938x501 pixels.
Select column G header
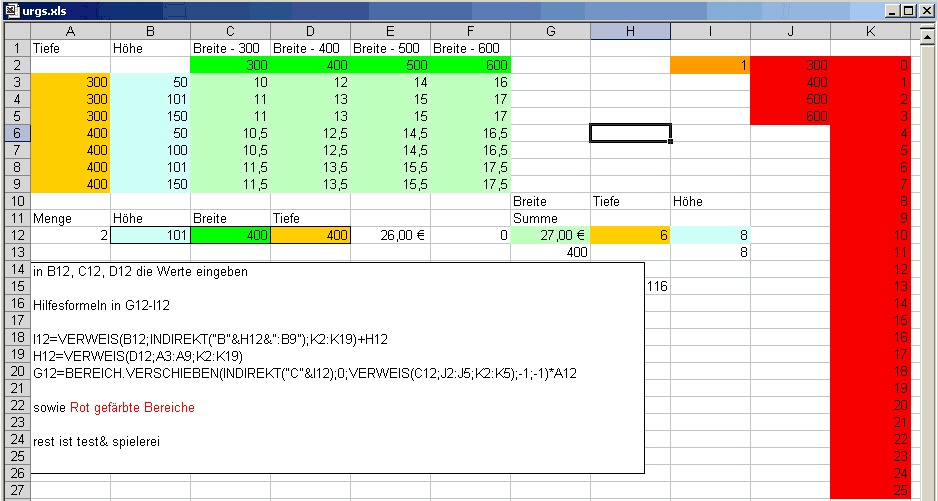pyautogui.click(x=550, y=31)
